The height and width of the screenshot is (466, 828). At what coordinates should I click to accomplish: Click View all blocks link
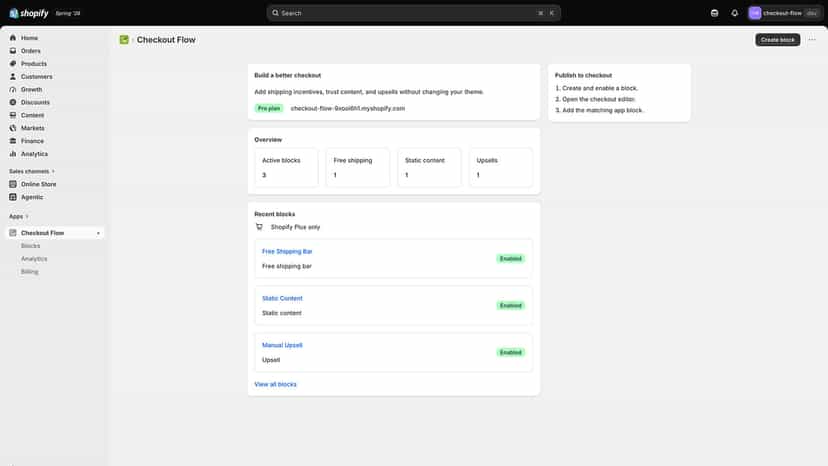point(276,385)
